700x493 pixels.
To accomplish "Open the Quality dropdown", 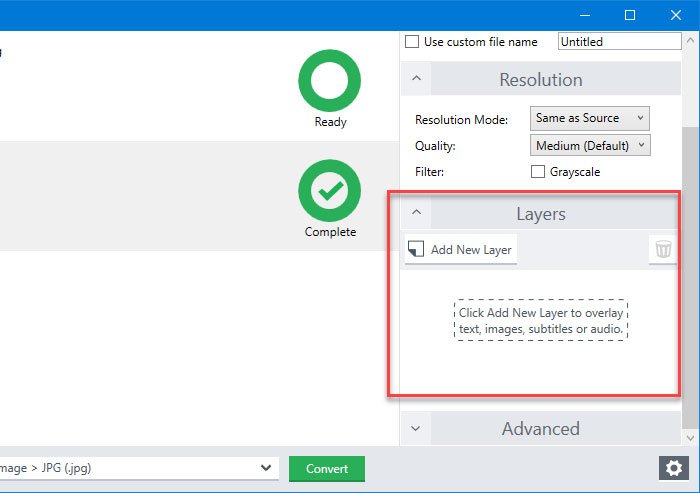I will pos(590,145).
